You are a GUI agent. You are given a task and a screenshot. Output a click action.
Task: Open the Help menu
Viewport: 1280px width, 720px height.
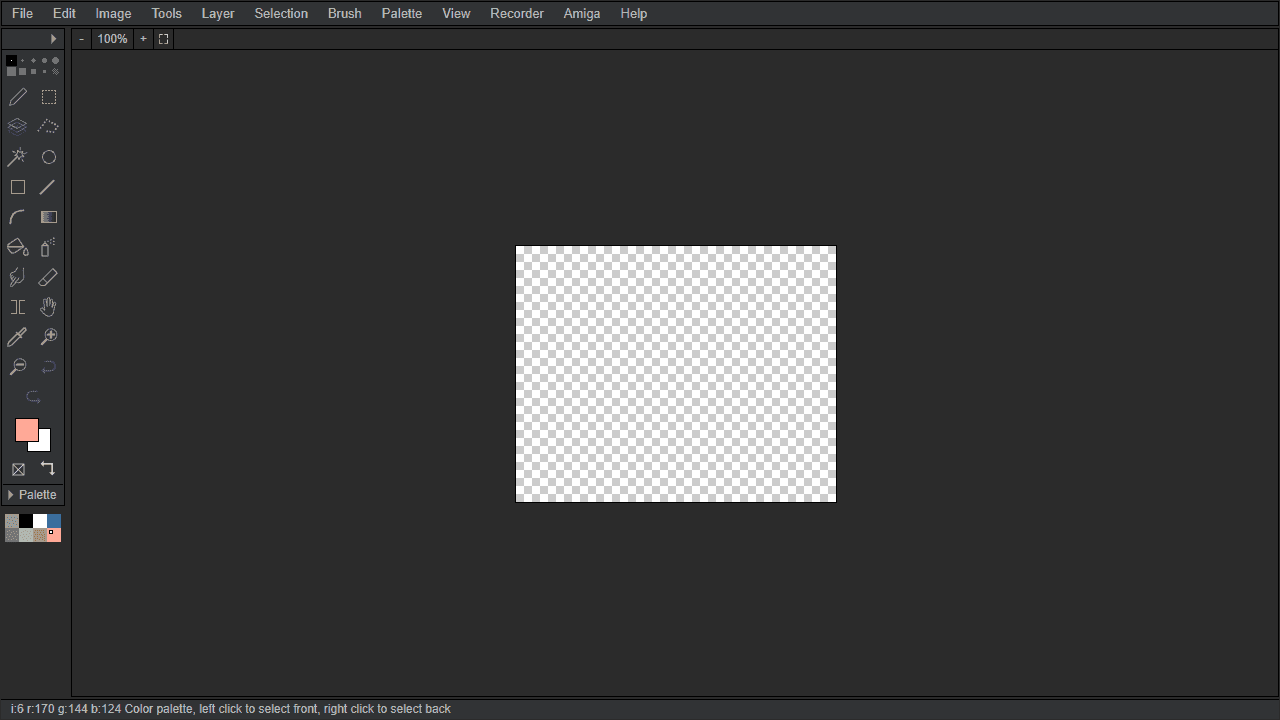(634, 13)
